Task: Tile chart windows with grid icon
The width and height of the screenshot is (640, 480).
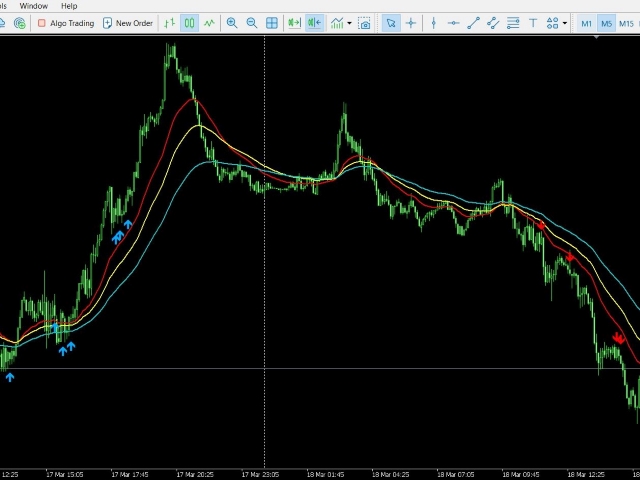Action: click(x=272, y=23)
